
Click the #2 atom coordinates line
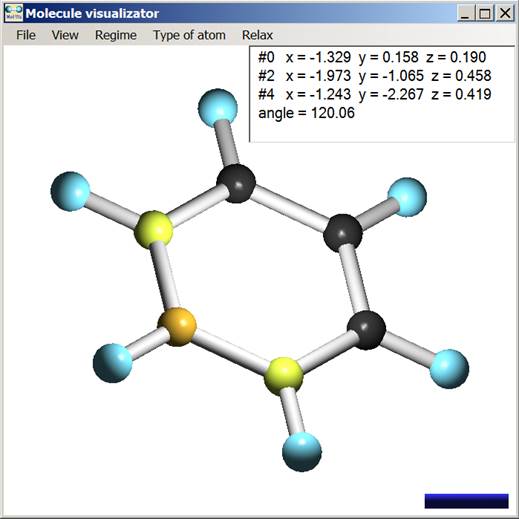tap(375, 76)
